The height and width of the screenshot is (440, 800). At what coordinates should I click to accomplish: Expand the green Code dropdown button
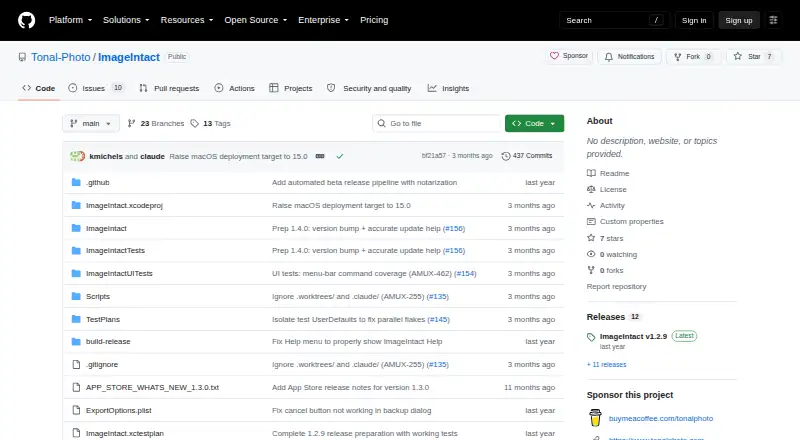click(x=534, y=124)
